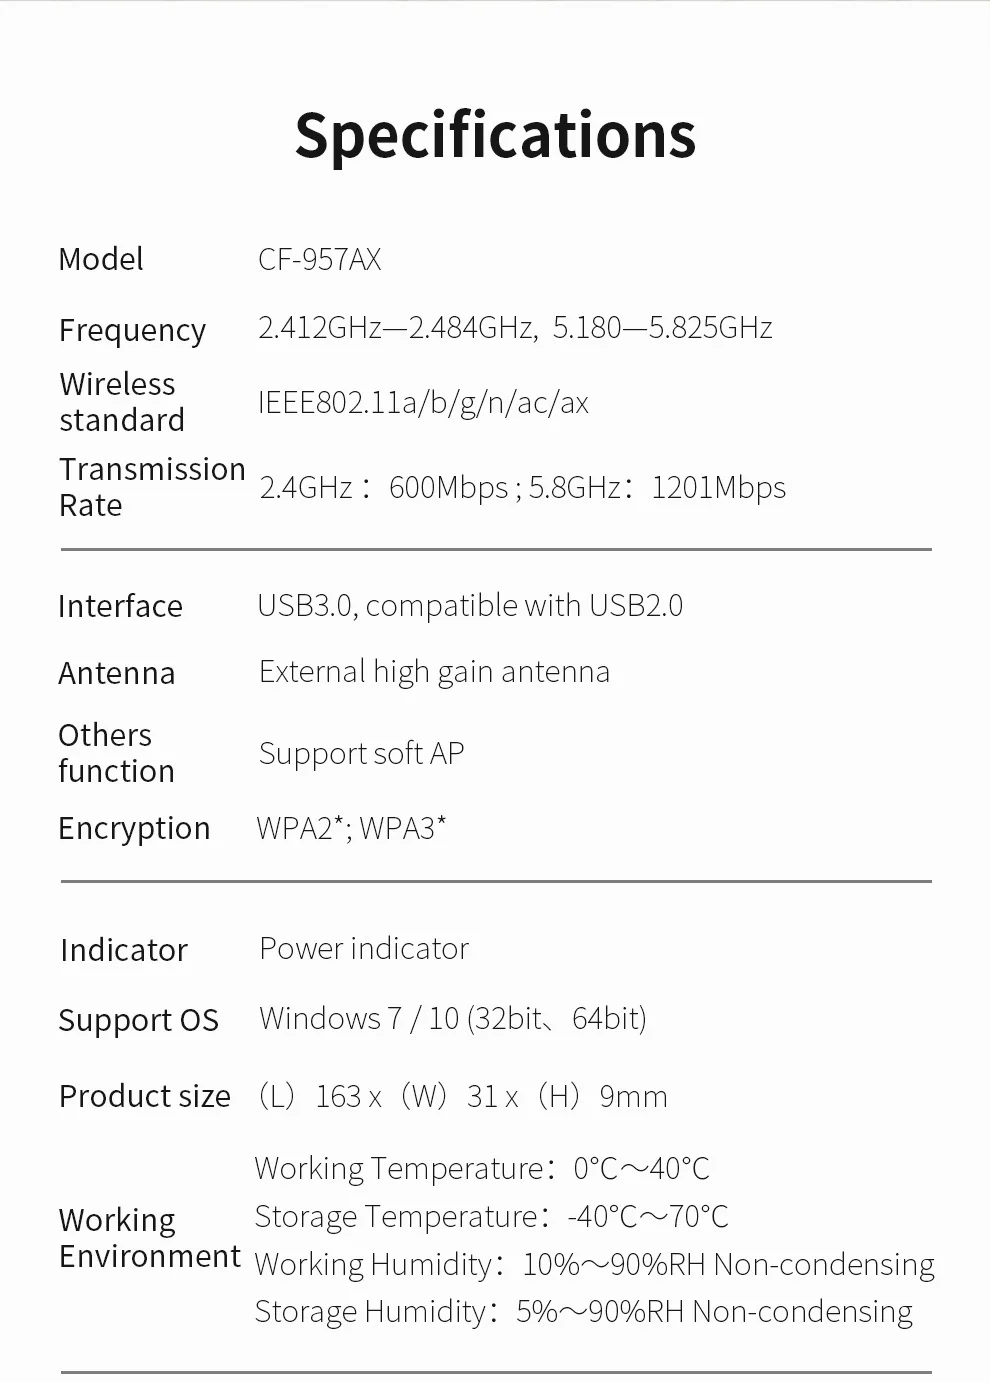Select the Power indicator text
Viewport: 990px width, 1383px height.
[364, 949]
